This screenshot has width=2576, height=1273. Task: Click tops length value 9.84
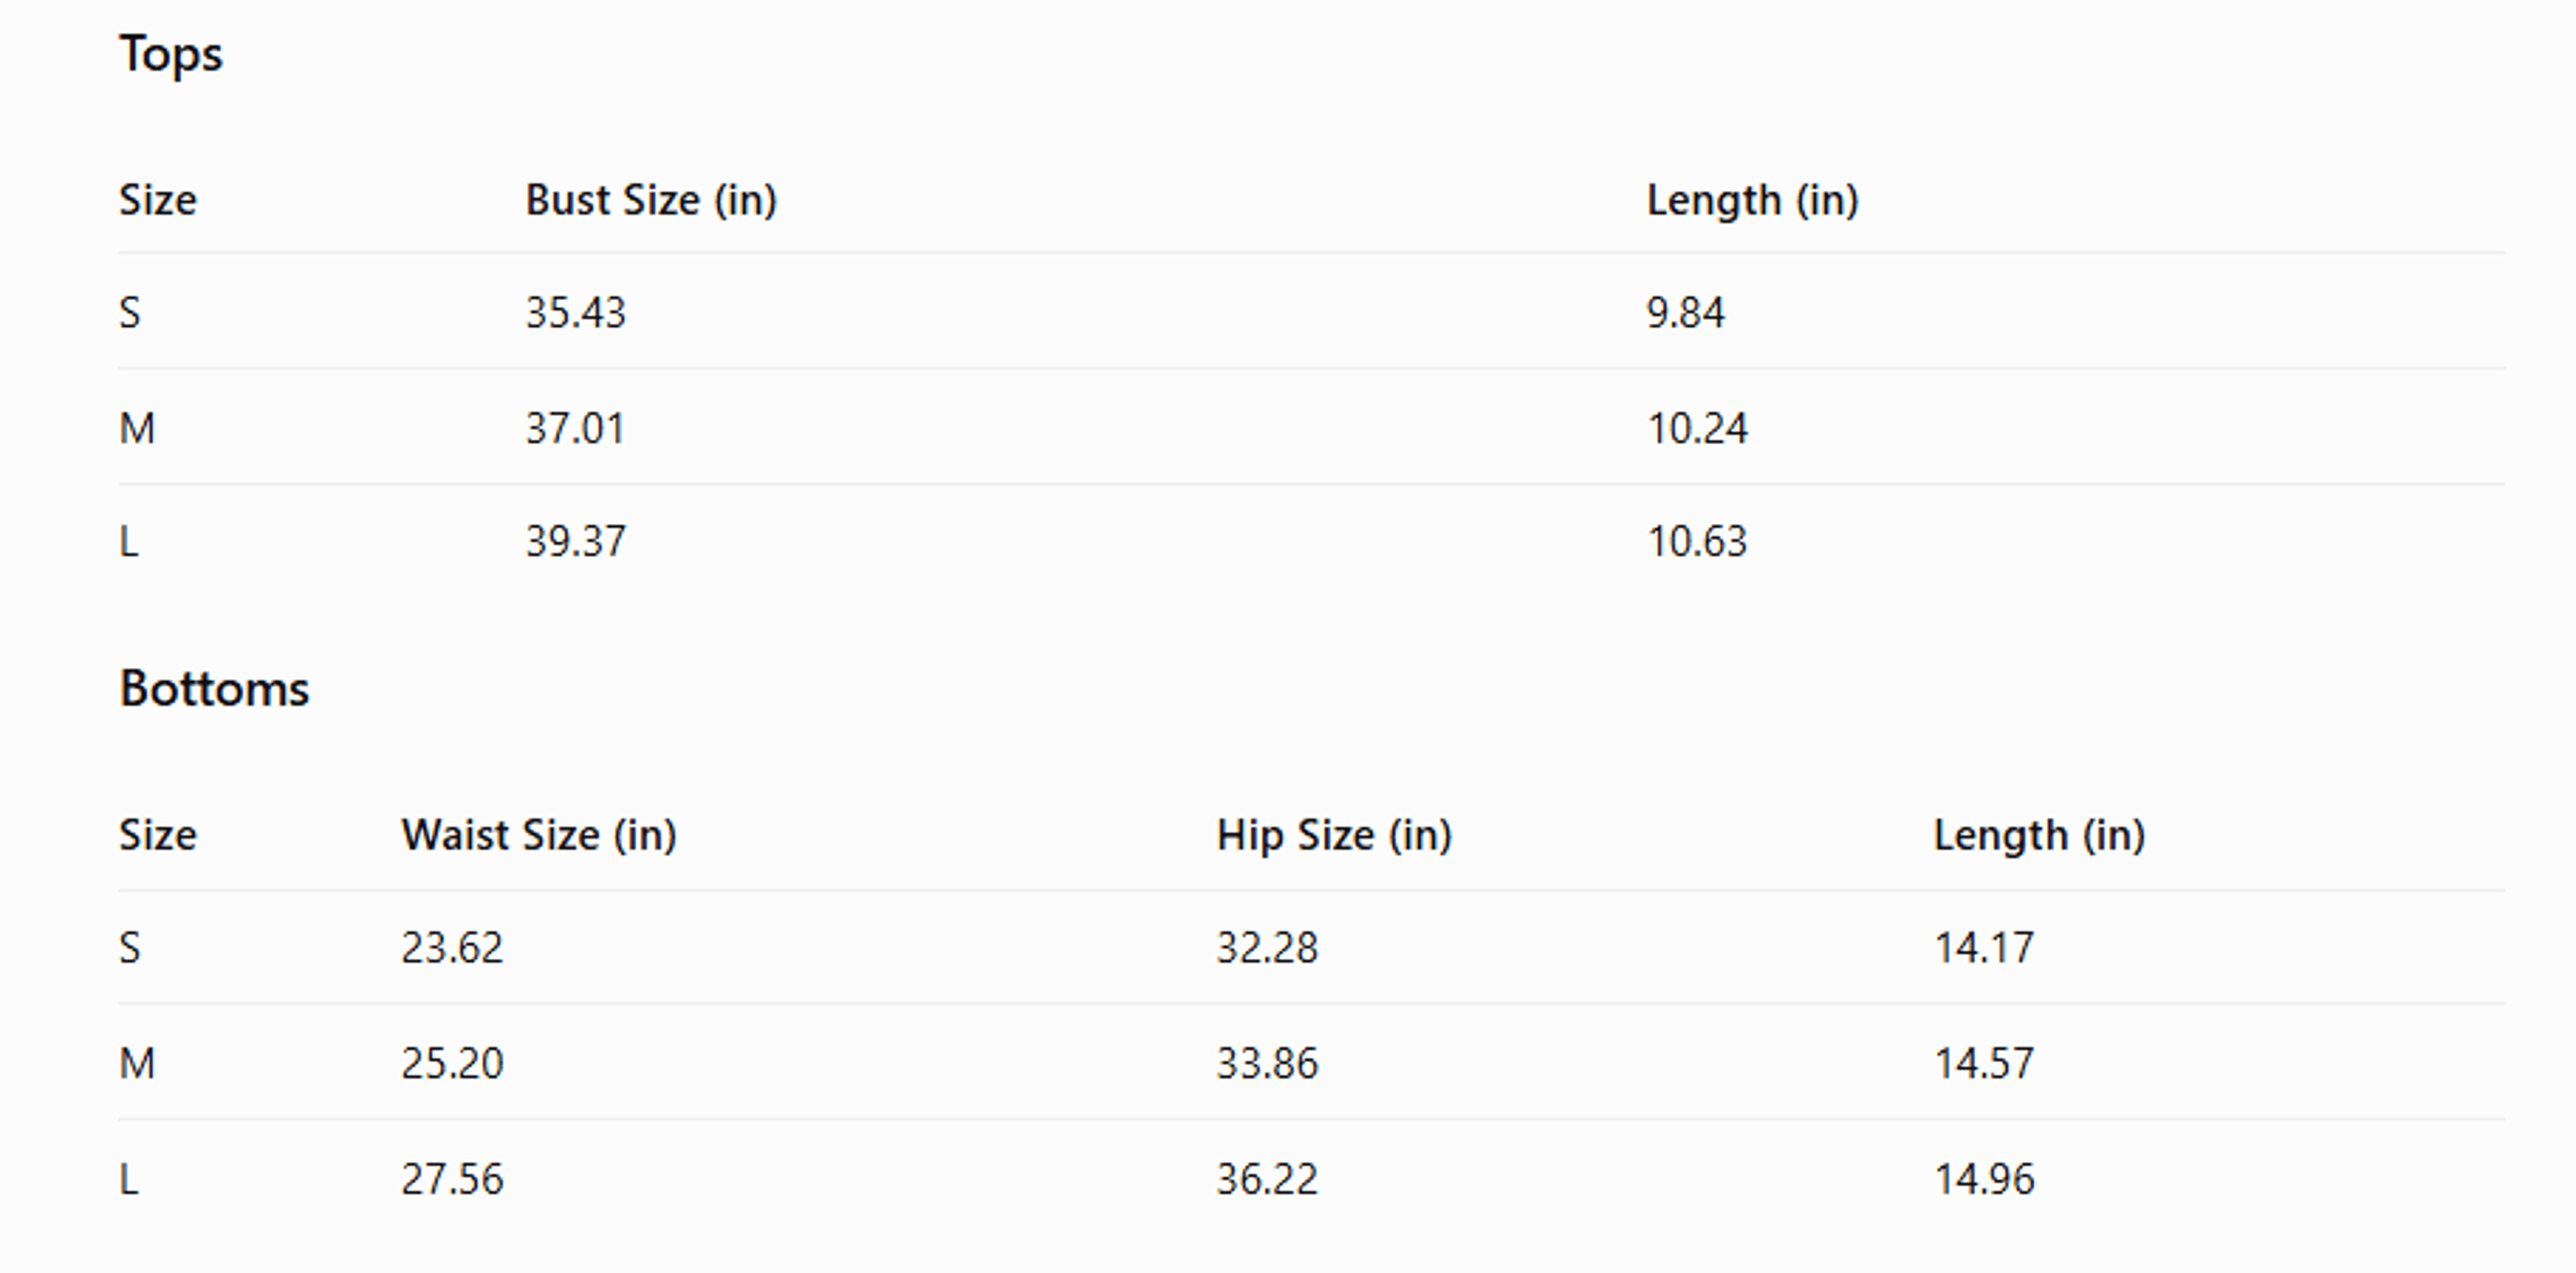tap(1686, 313)
